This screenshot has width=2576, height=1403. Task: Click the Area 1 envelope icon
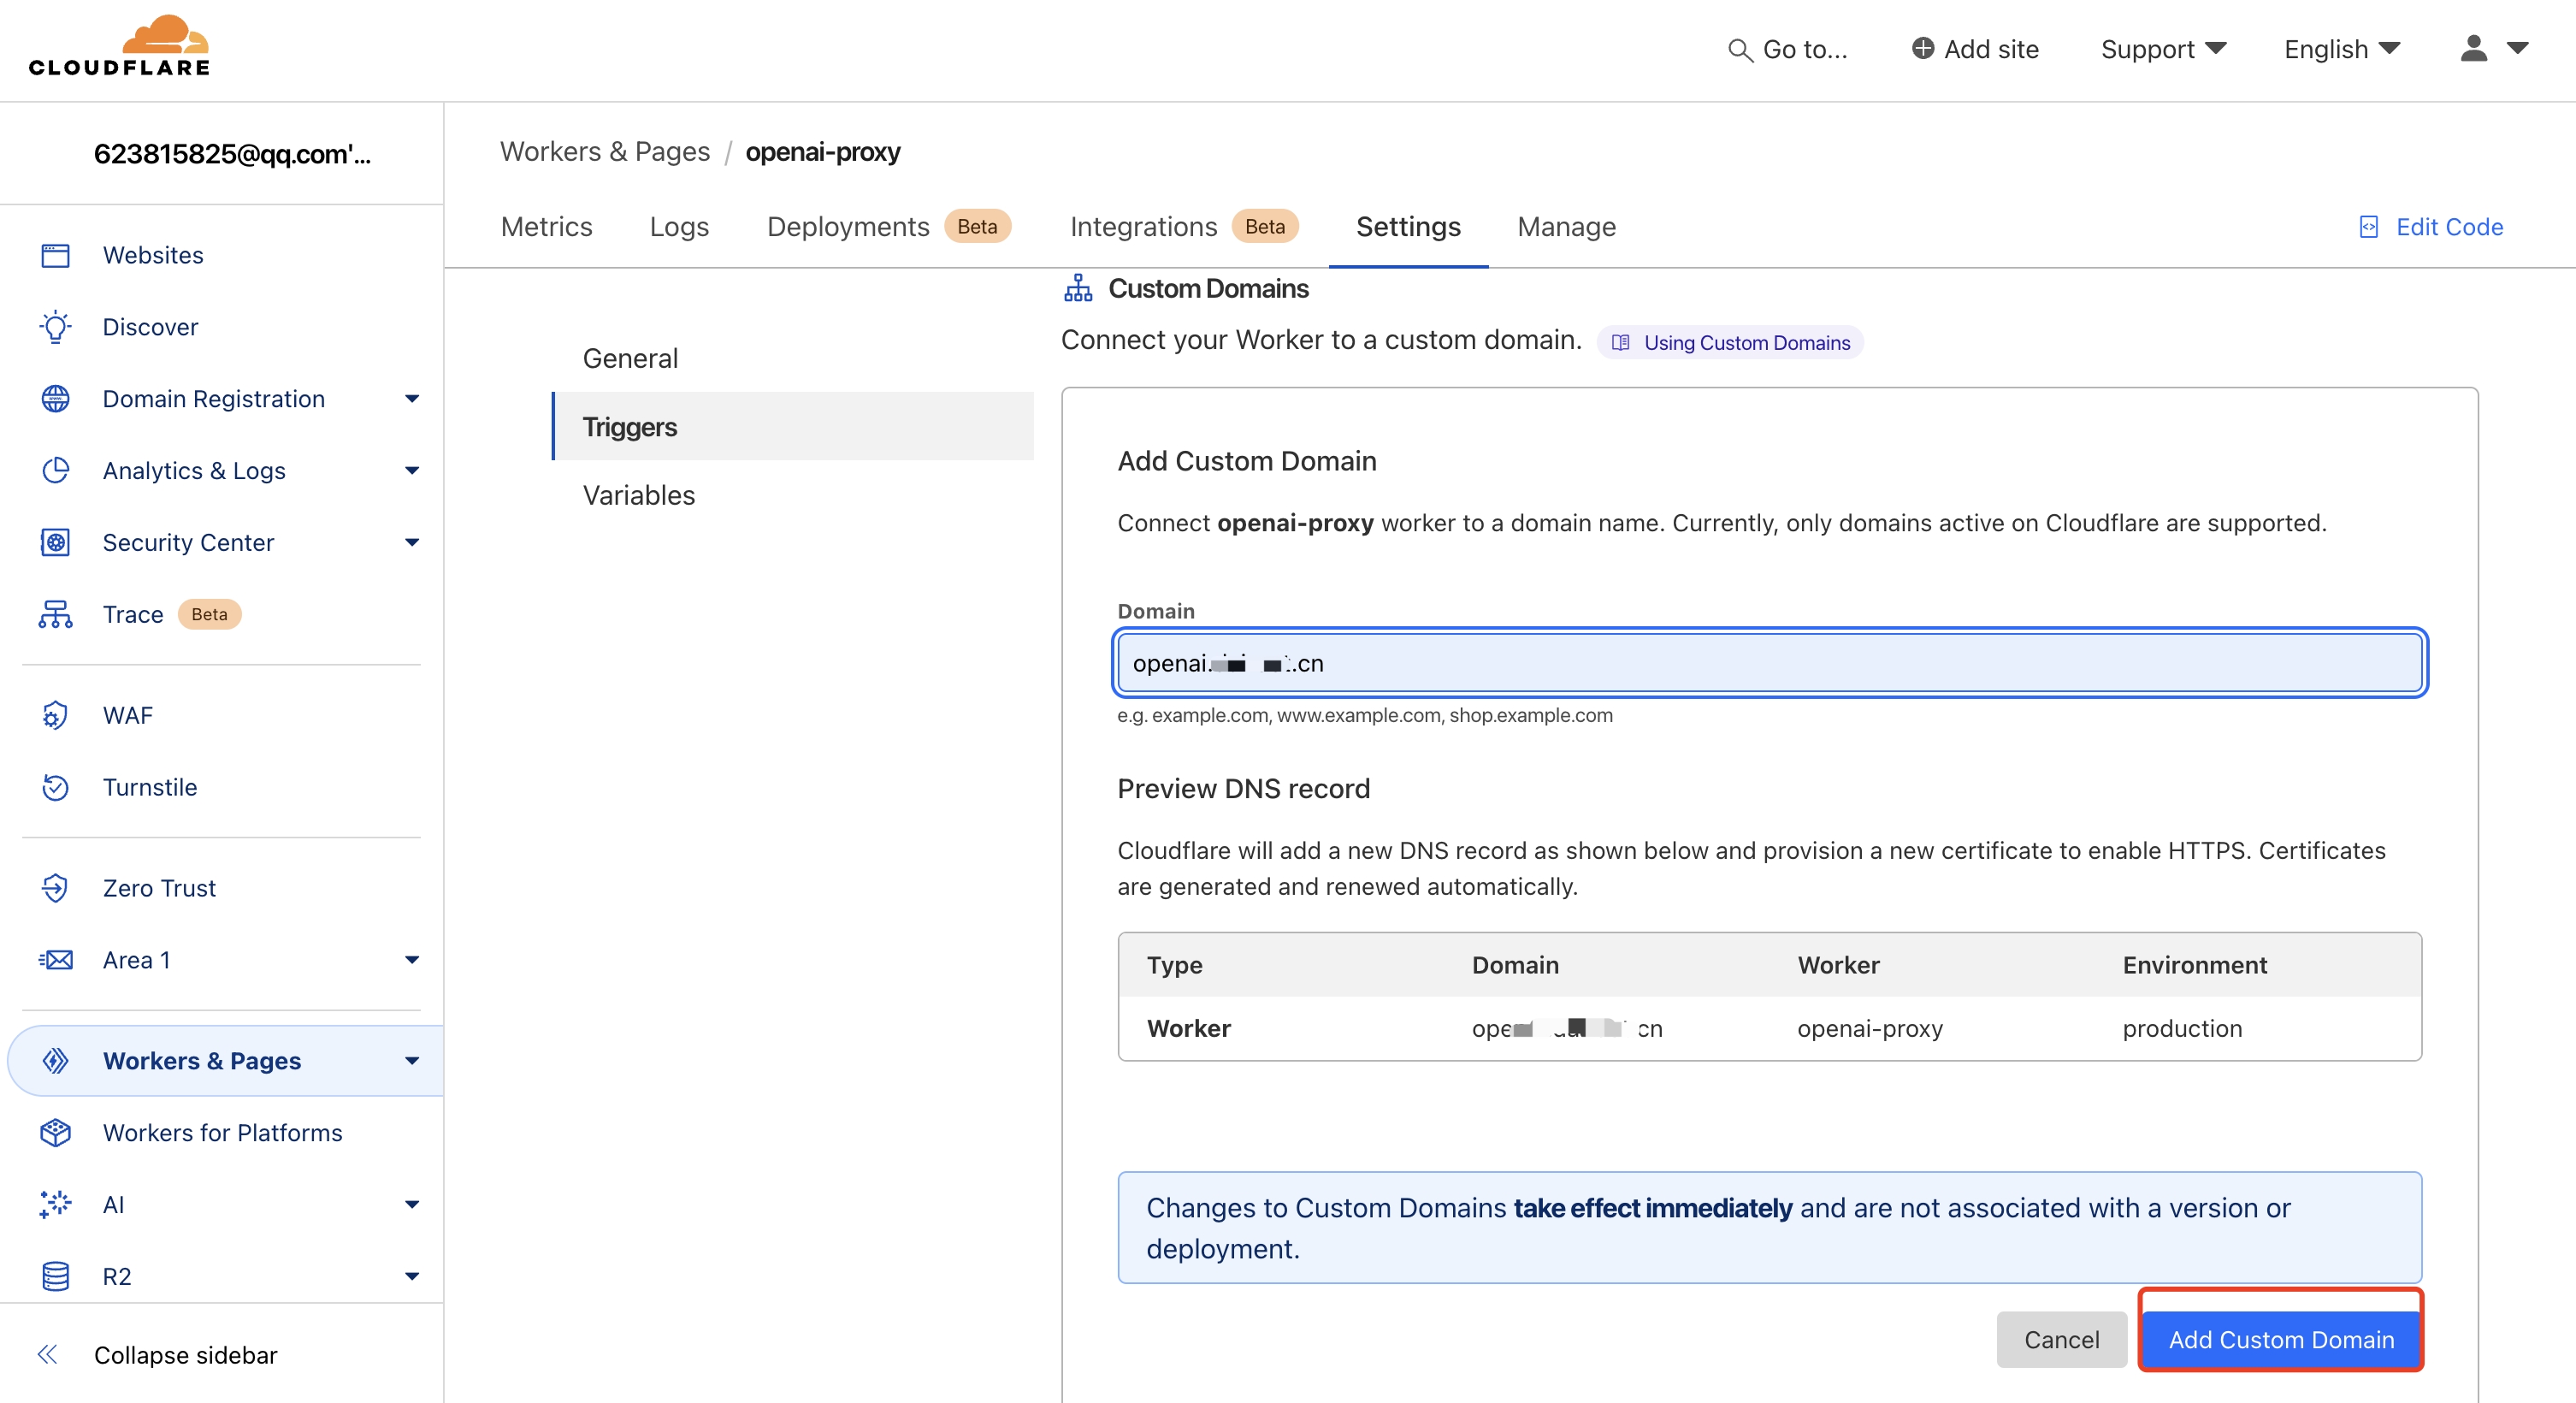point(55,960)
